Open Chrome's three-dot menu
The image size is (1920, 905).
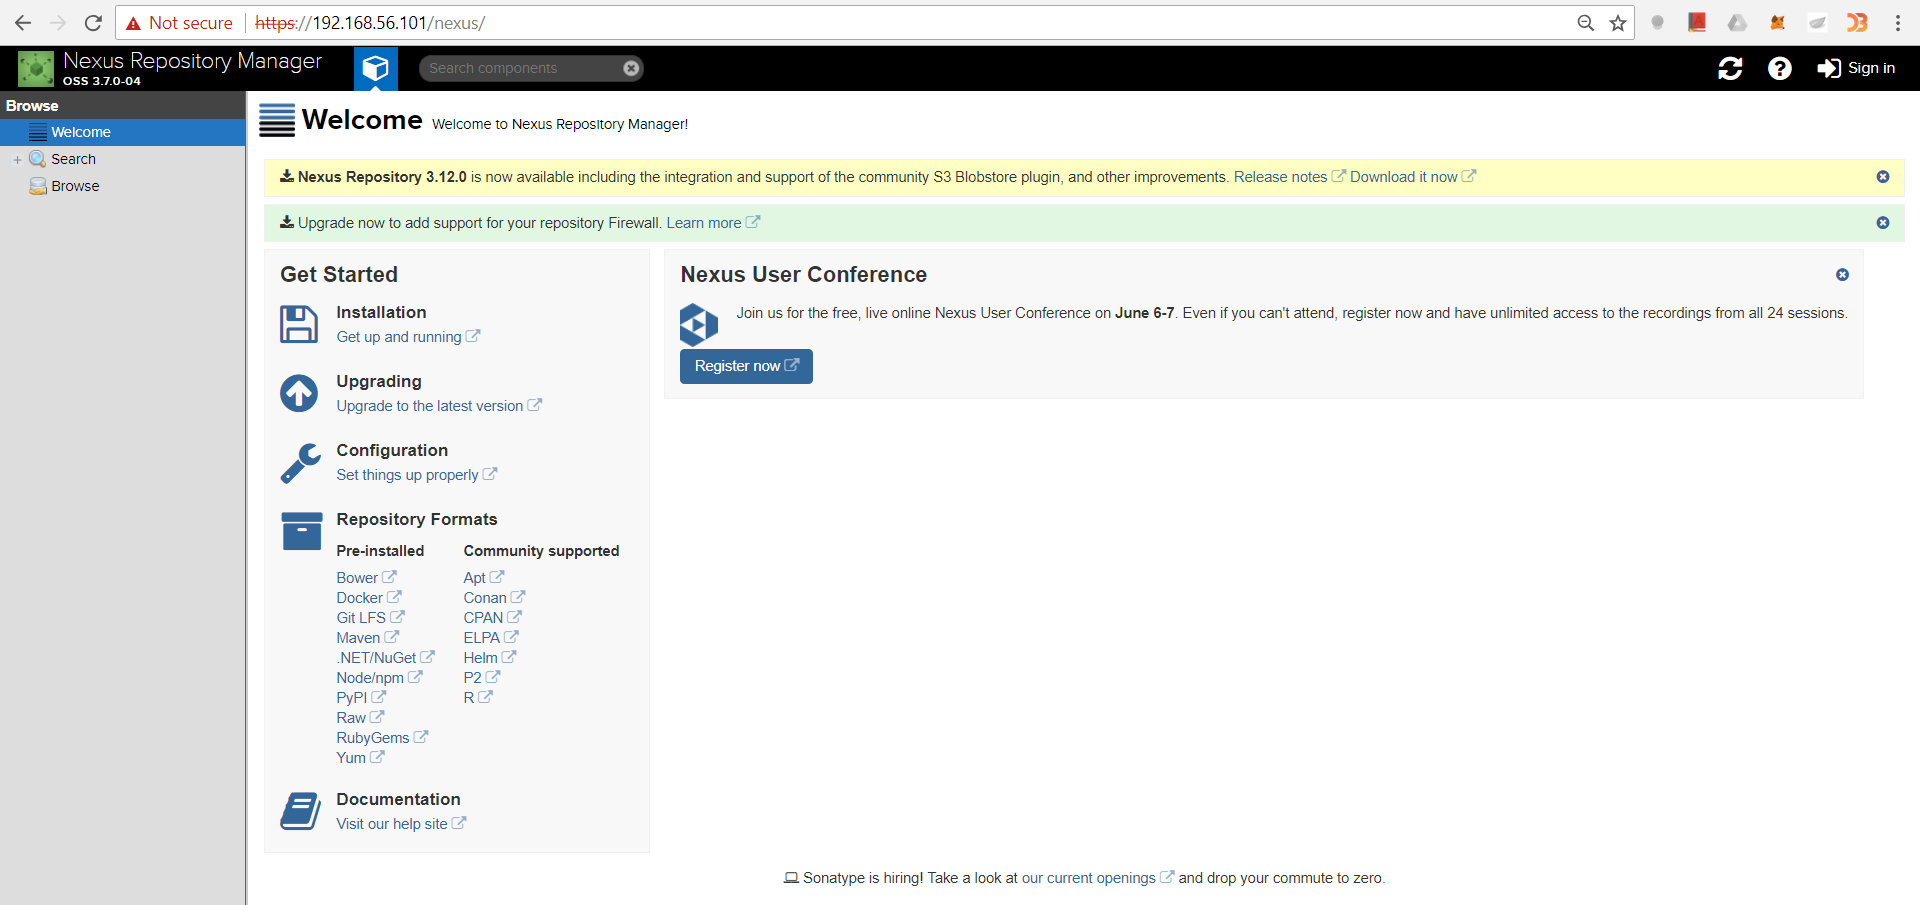point(1897,23)
